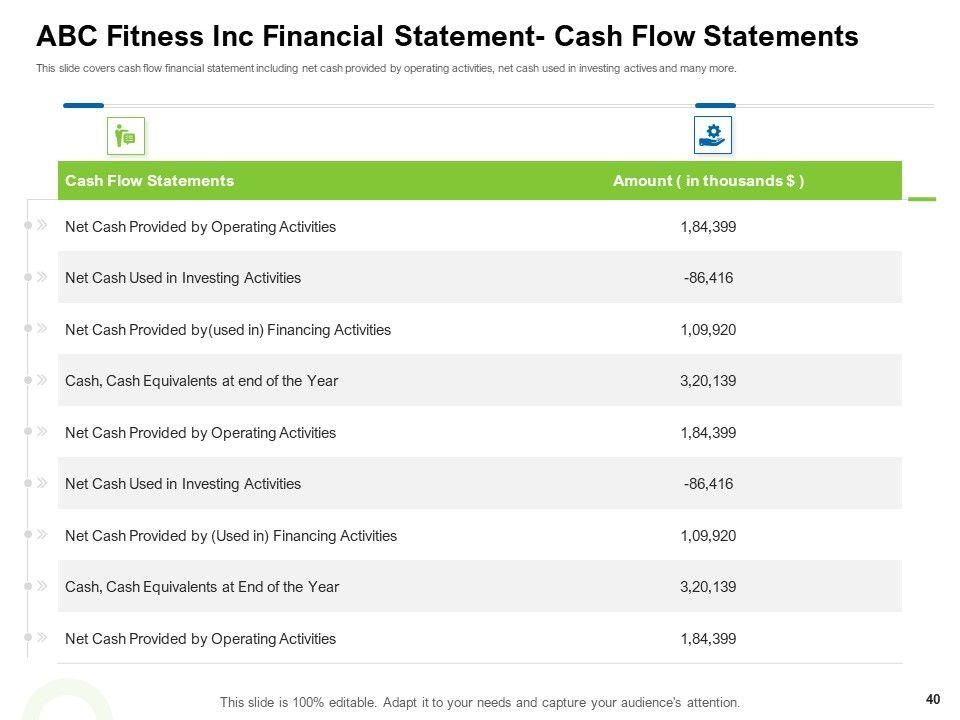960x720 pixels.
Task: Click the slide description text under the title
Action: coord(386,69)
